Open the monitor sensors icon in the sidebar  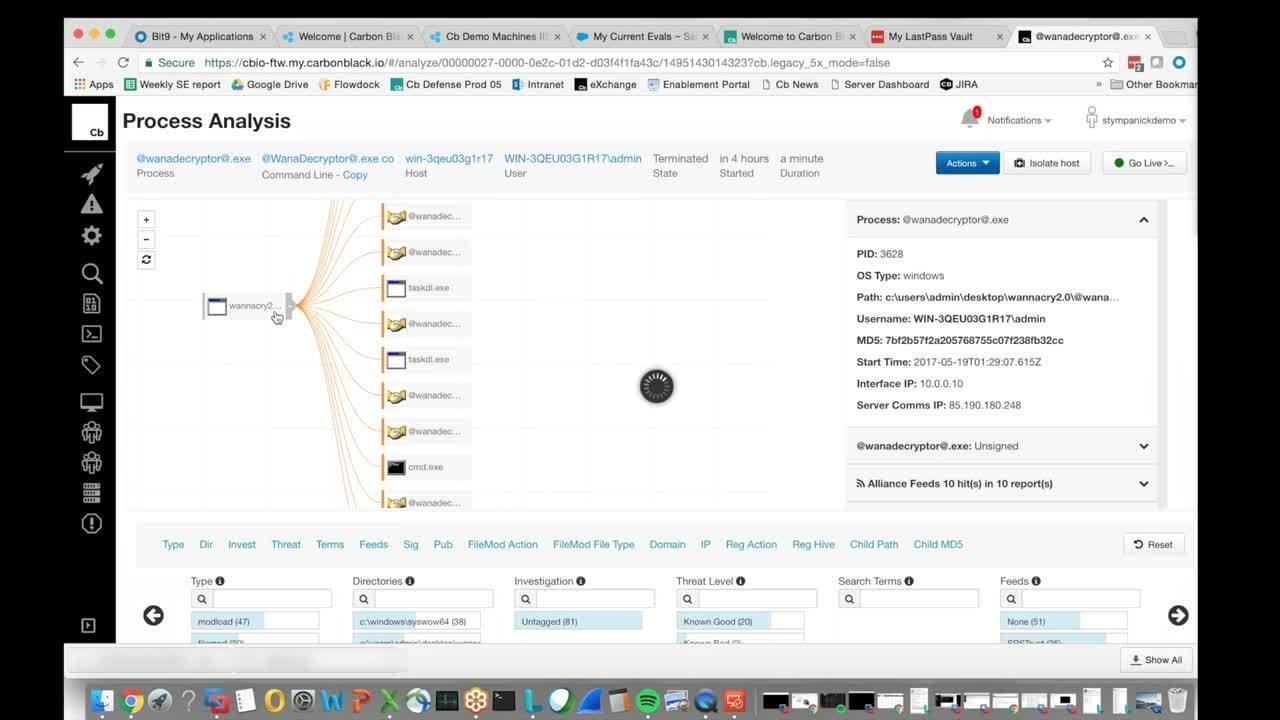91,402
